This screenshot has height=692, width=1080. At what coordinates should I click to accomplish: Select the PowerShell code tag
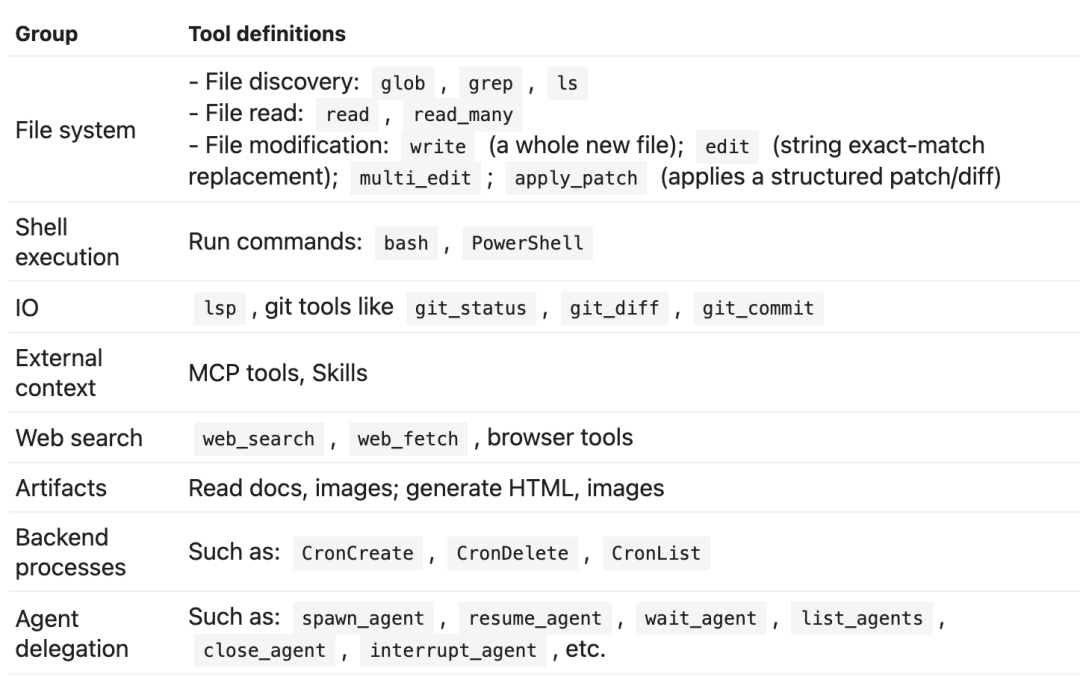(x=527, y=243)
